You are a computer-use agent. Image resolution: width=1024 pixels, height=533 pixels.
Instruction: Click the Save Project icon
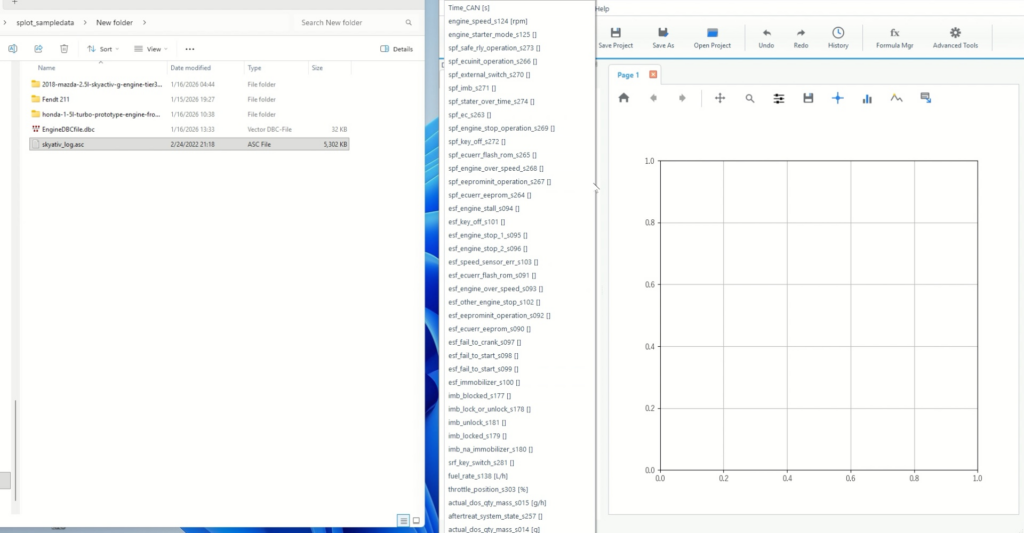point(615,33)
